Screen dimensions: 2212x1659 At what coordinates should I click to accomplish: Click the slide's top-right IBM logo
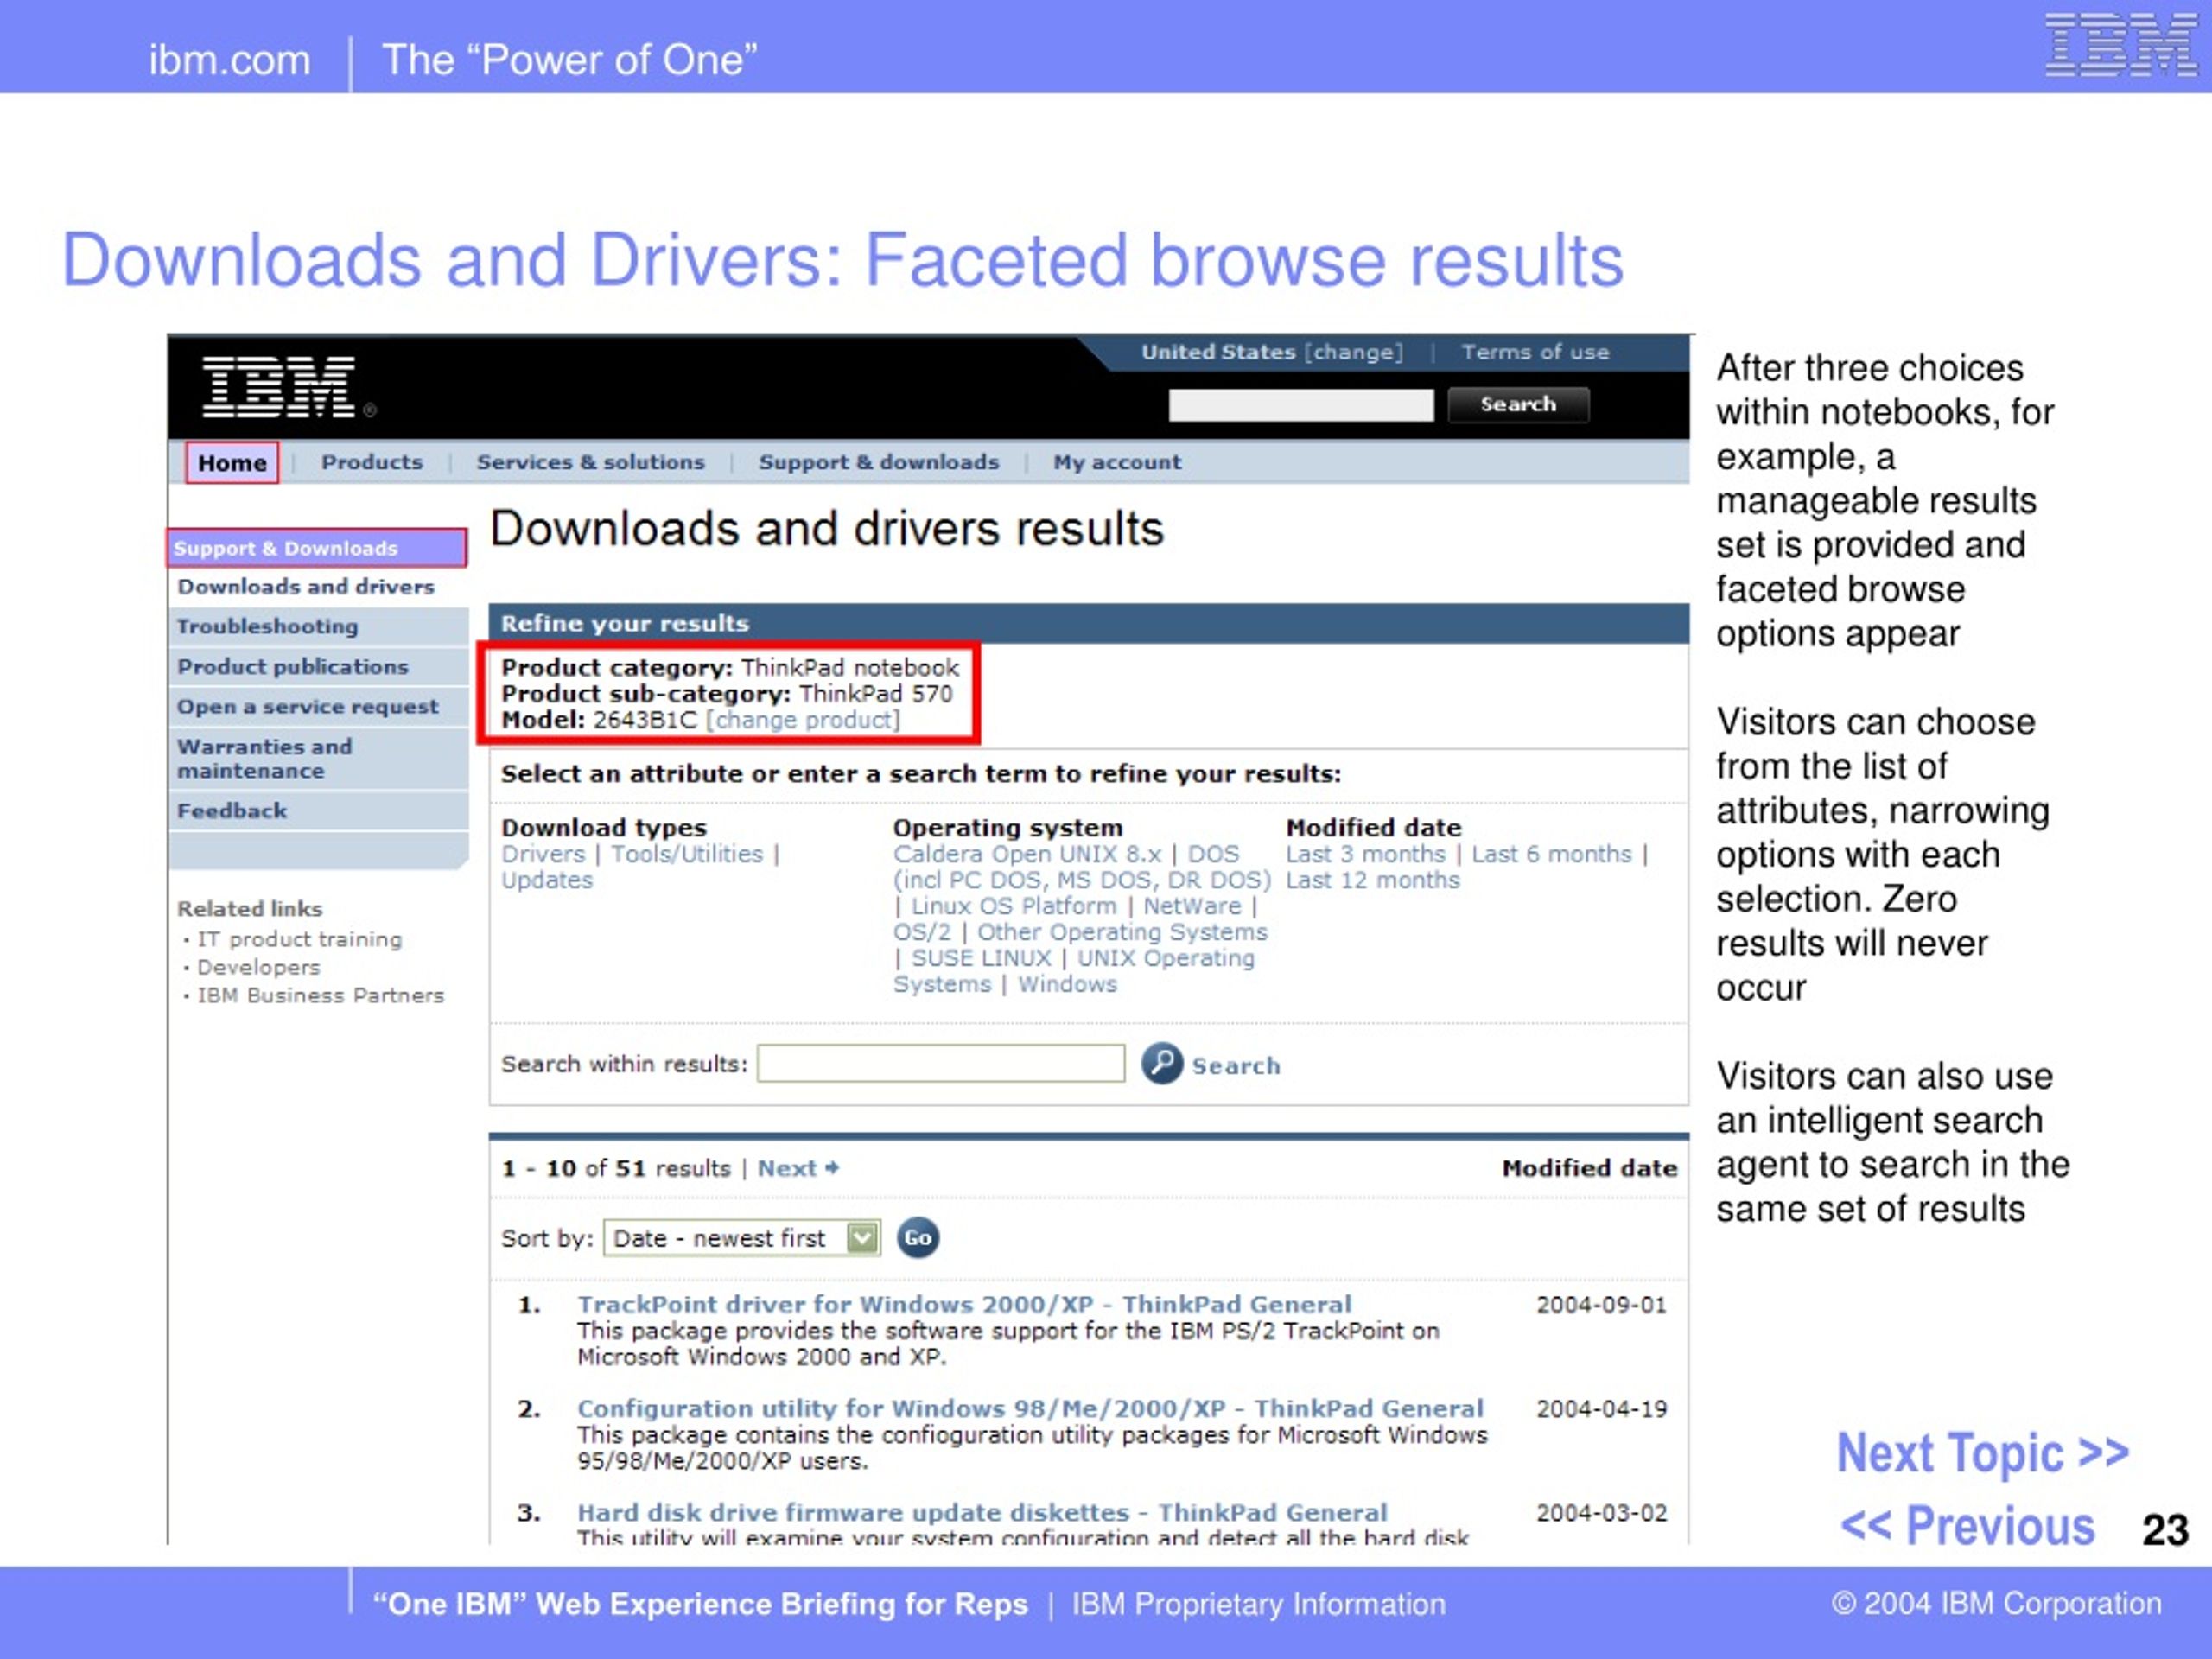coord(2121,45)
